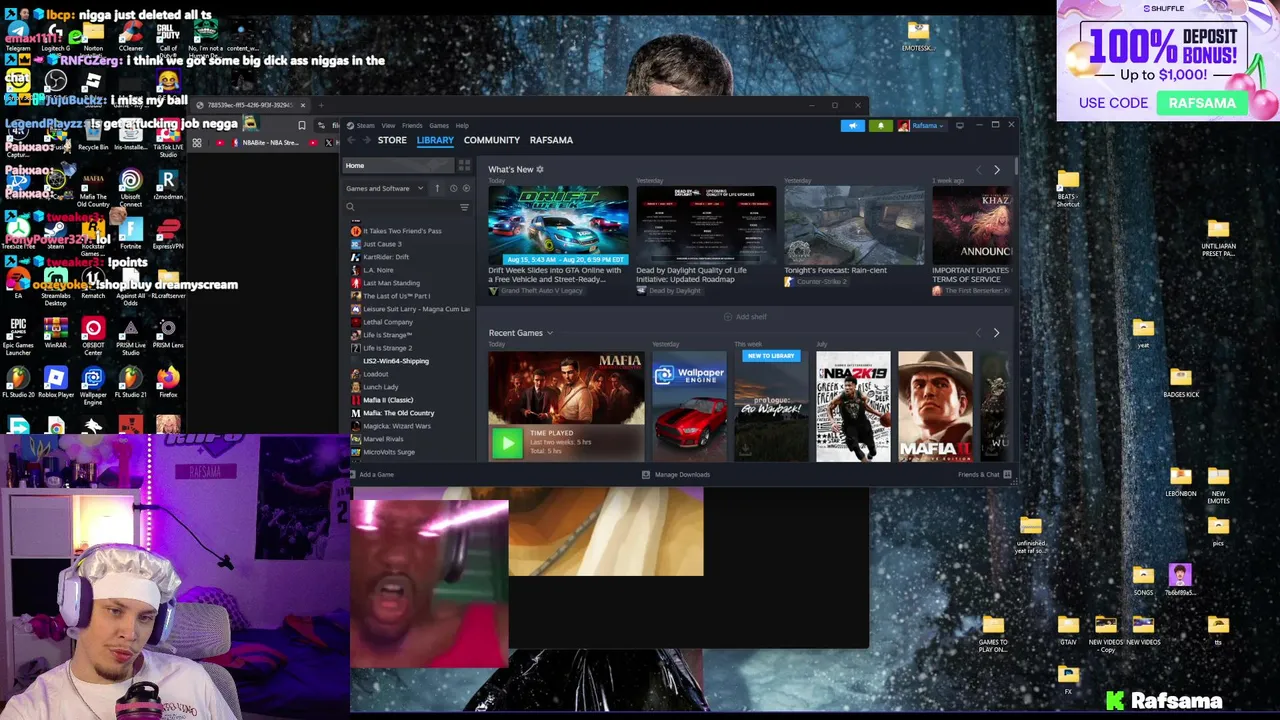Click bookmark icon in browser address bar

point(301,125)
